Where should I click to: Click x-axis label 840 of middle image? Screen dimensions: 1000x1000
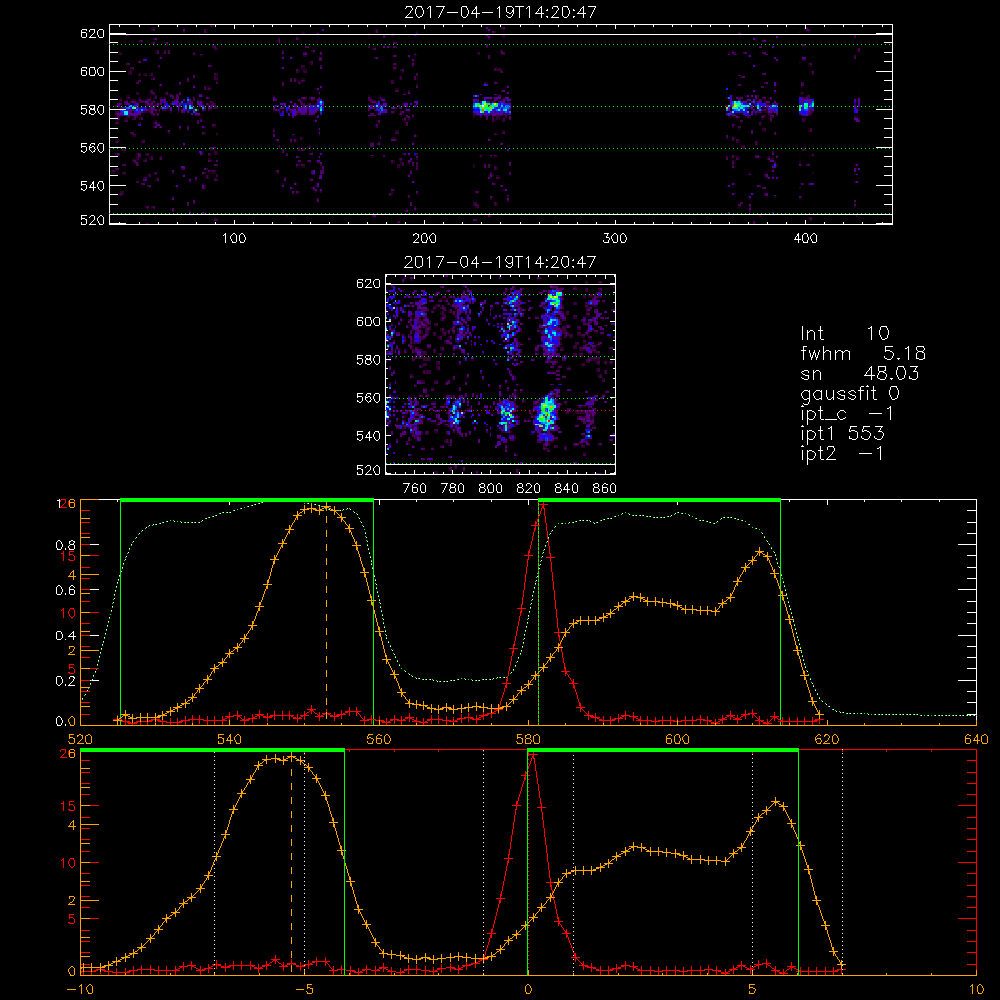point(566,489)
